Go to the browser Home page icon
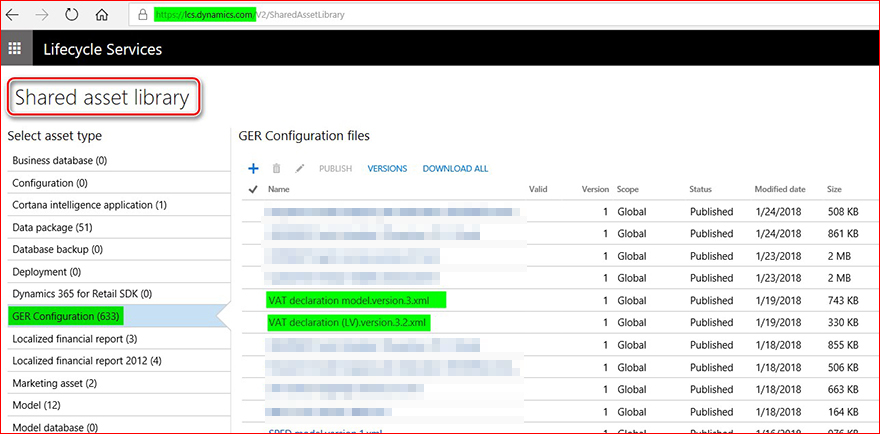 [x=102, y=15]
